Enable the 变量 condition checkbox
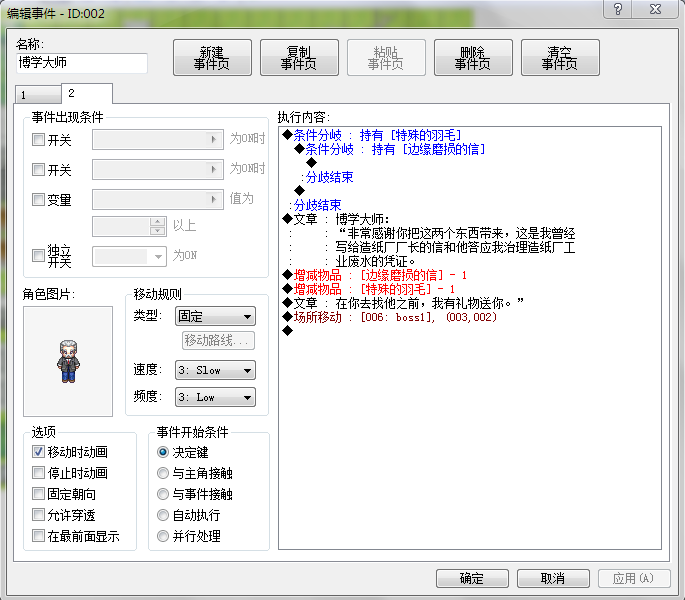The width and height of the screenshot is (685, 600). click(38, 200)
